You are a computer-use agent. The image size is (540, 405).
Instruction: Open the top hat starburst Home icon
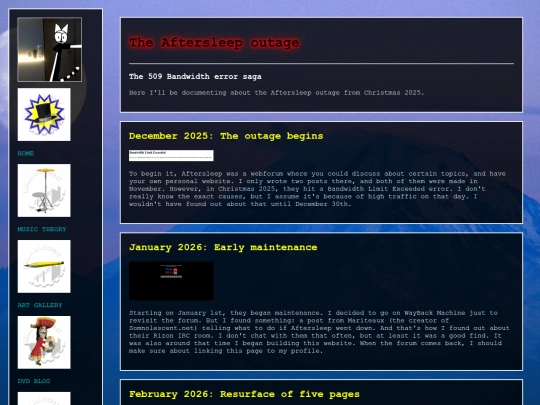click(x=44, y=114)
